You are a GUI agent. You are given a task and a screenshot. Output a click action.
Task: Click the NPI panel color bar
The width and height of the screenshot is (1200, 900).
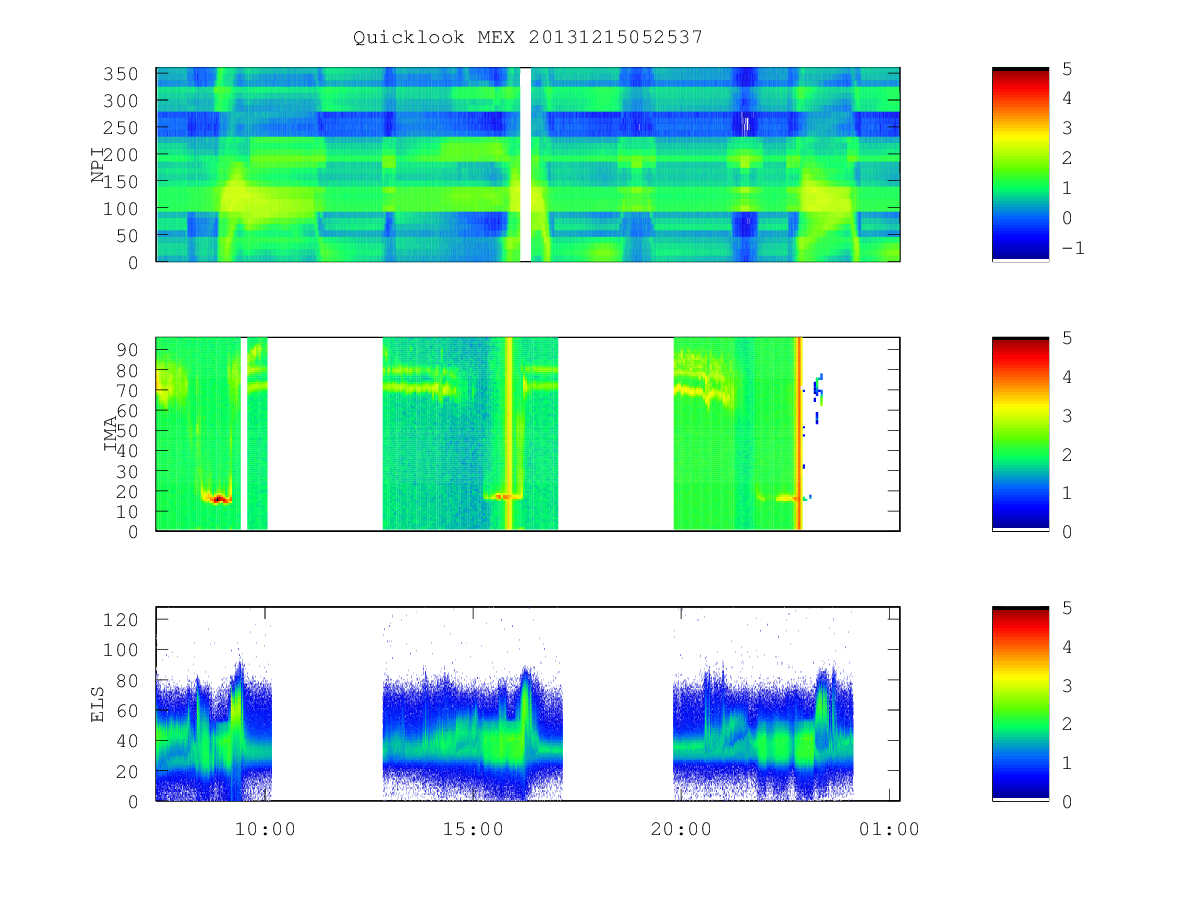coord(1020,164)
